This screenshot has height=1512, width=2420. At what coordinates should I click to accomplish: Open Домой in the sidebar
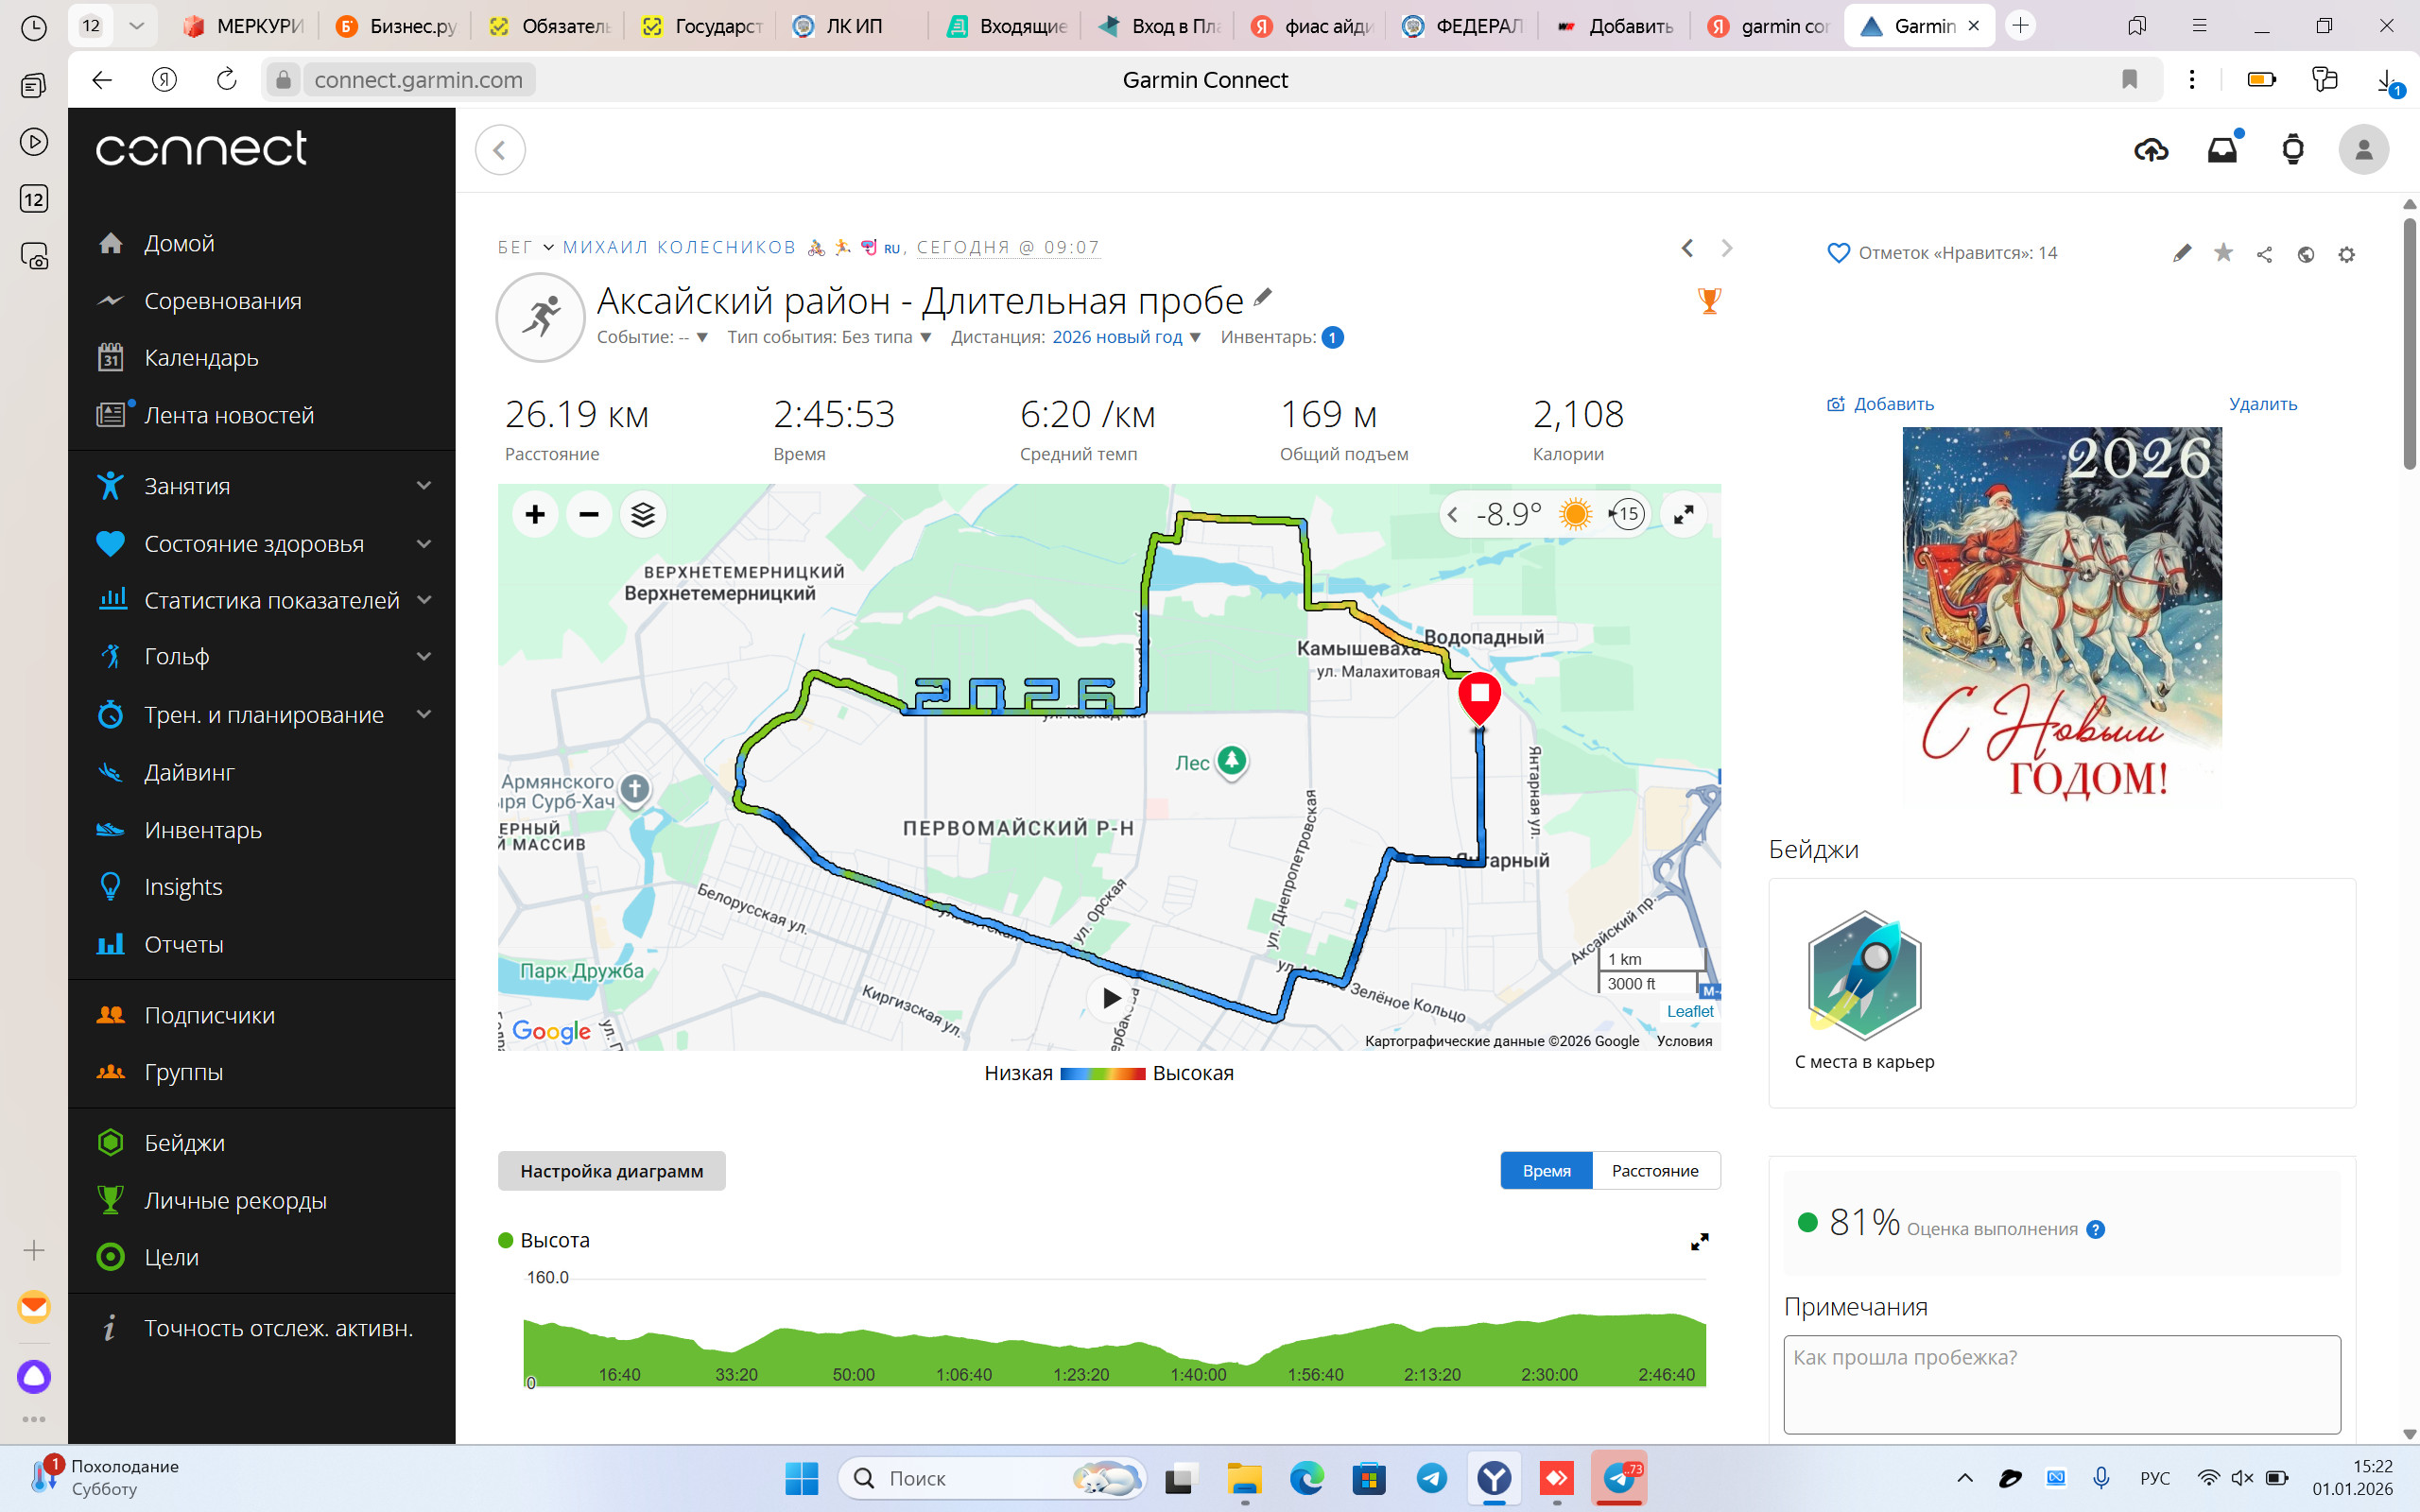(179, 243)
